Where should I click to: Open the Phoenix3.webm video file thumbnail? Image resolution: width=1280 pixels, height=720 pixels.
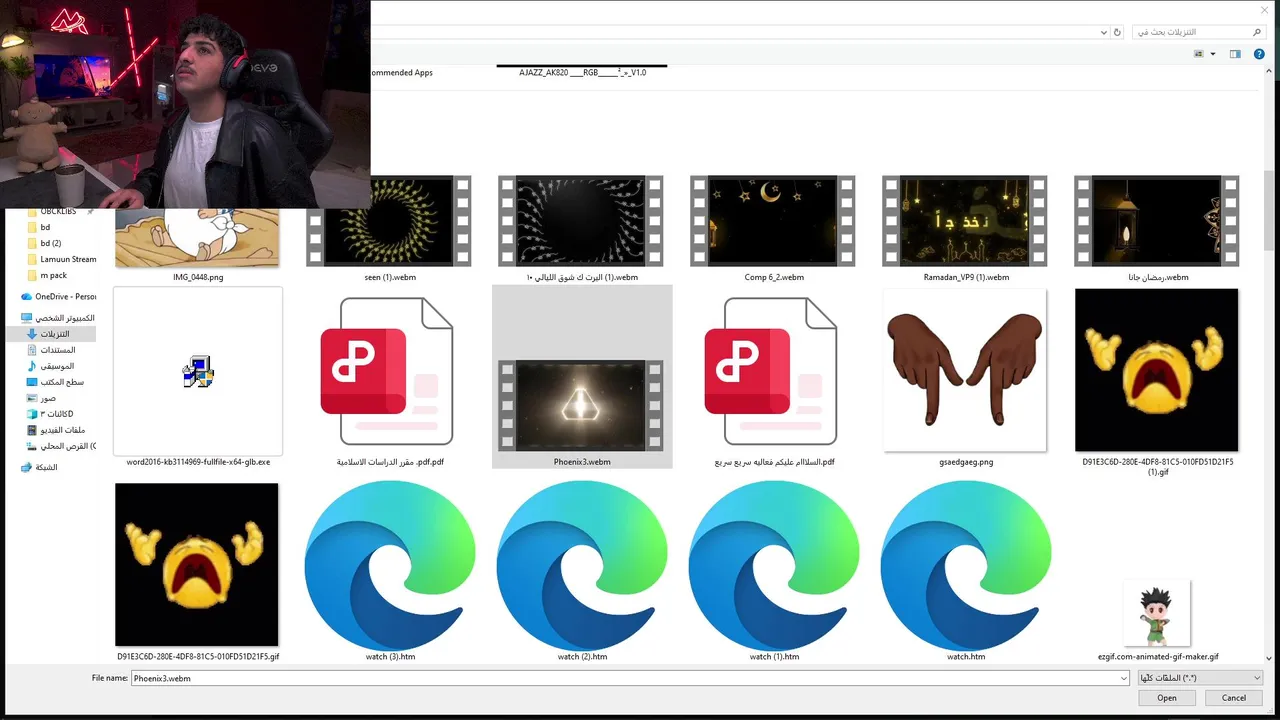point(581,405)
